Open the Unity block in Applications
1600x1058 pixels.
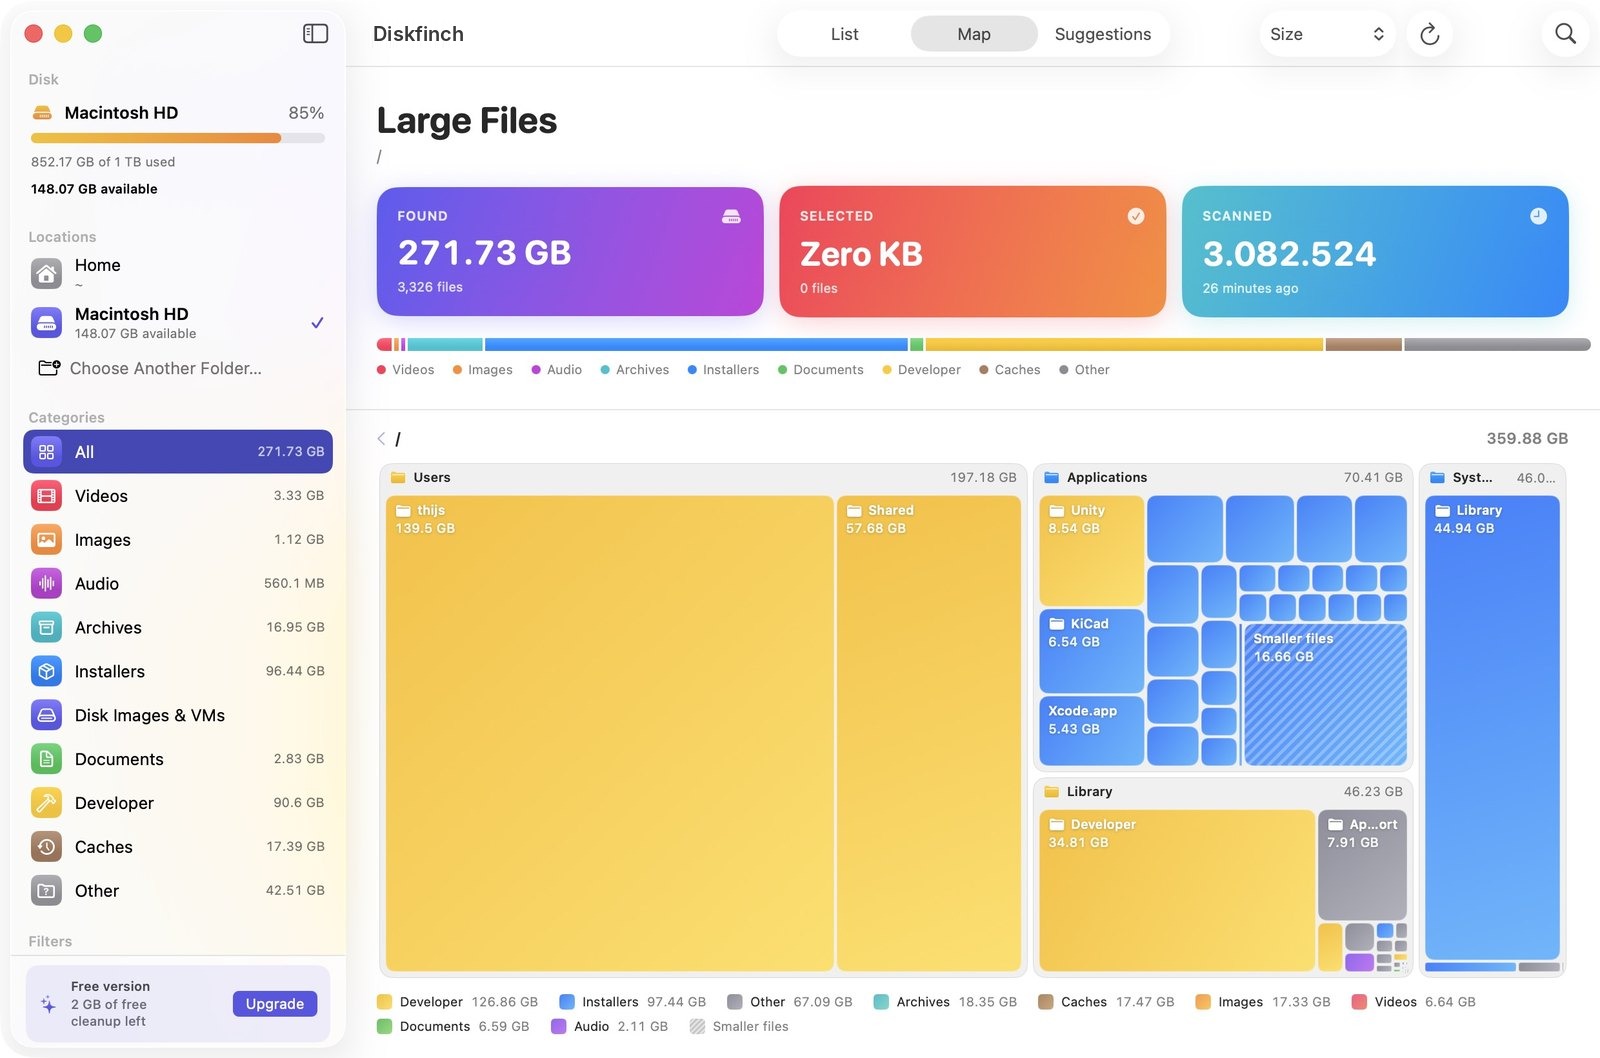[1091, 550]
